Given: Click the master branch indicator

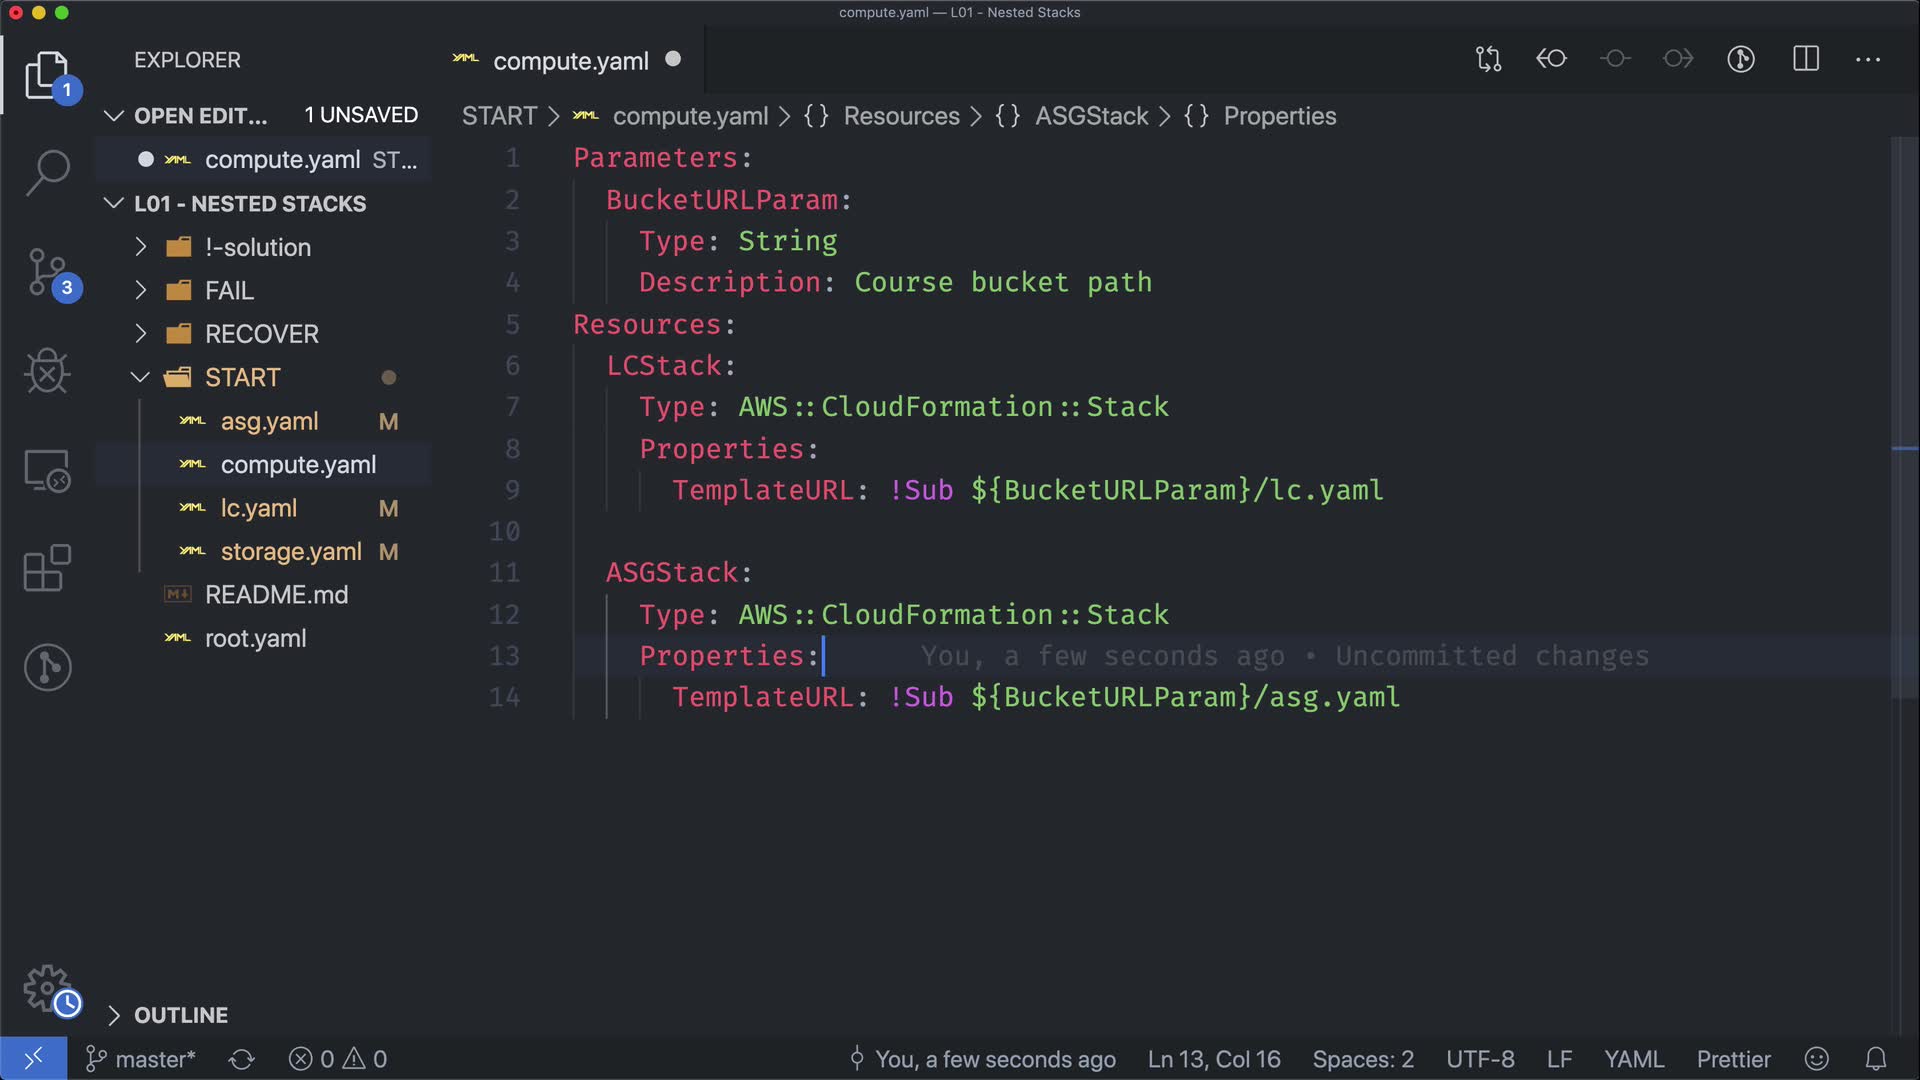Looking at the screenshot, I should [141, 1059].
